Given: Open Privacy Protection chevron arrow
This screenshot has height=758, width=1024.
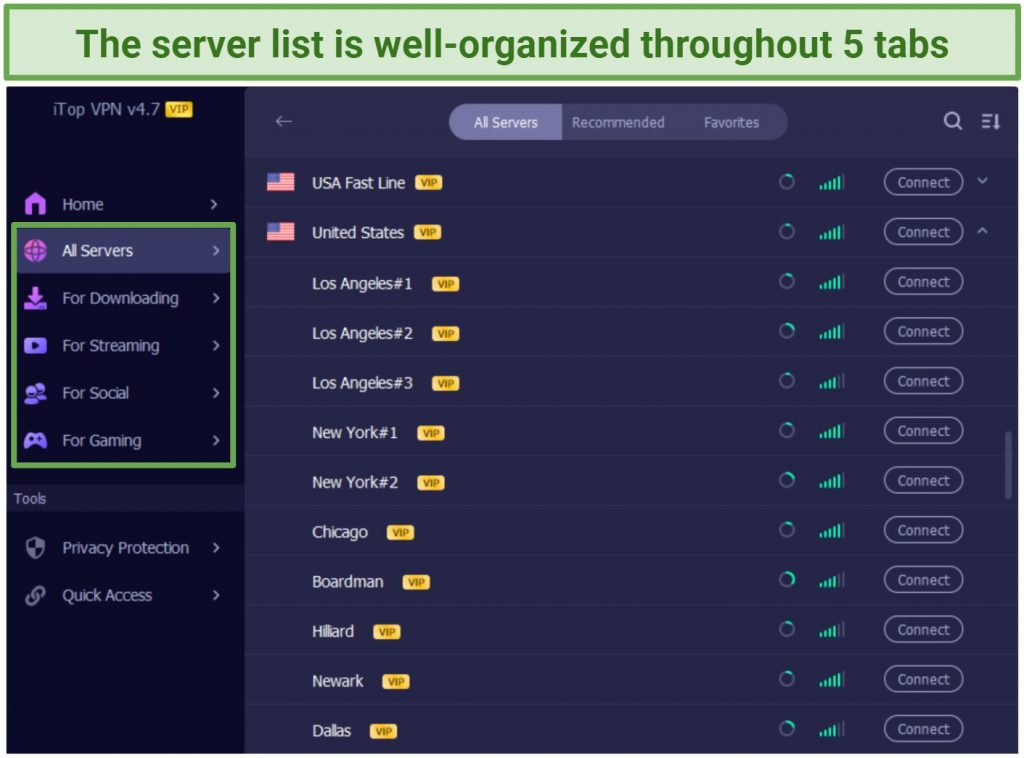Looking at the screenshot, I should [216, 548].
